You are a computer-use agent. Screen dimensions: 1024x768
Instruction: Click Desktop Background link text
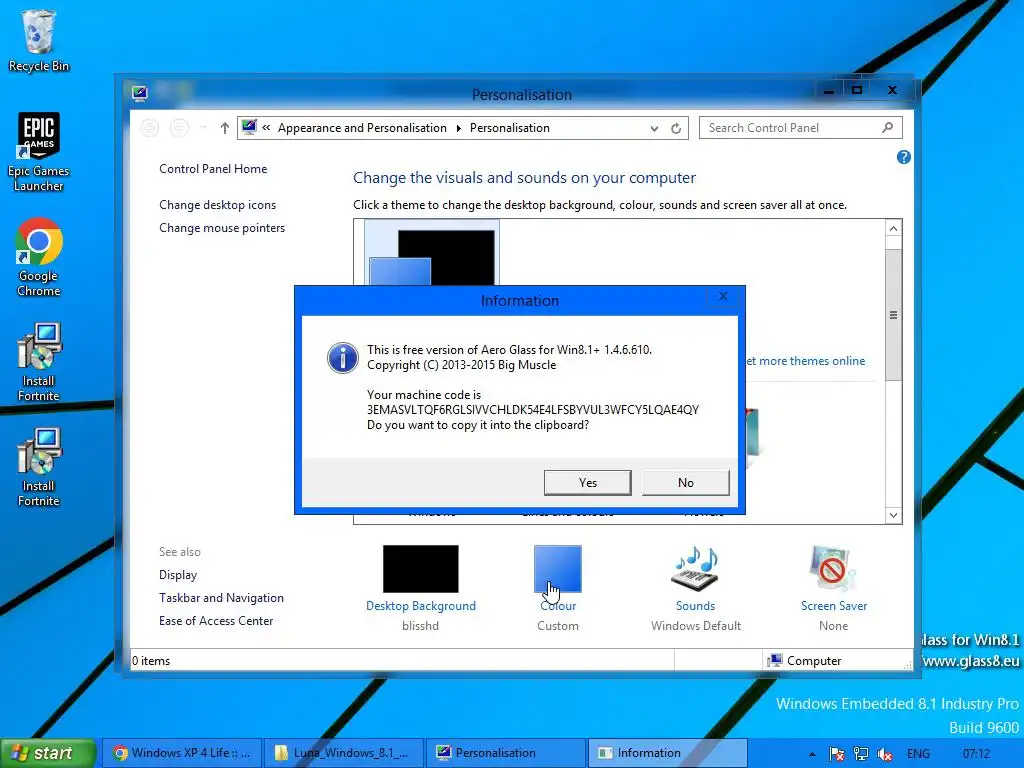(421, 605)
